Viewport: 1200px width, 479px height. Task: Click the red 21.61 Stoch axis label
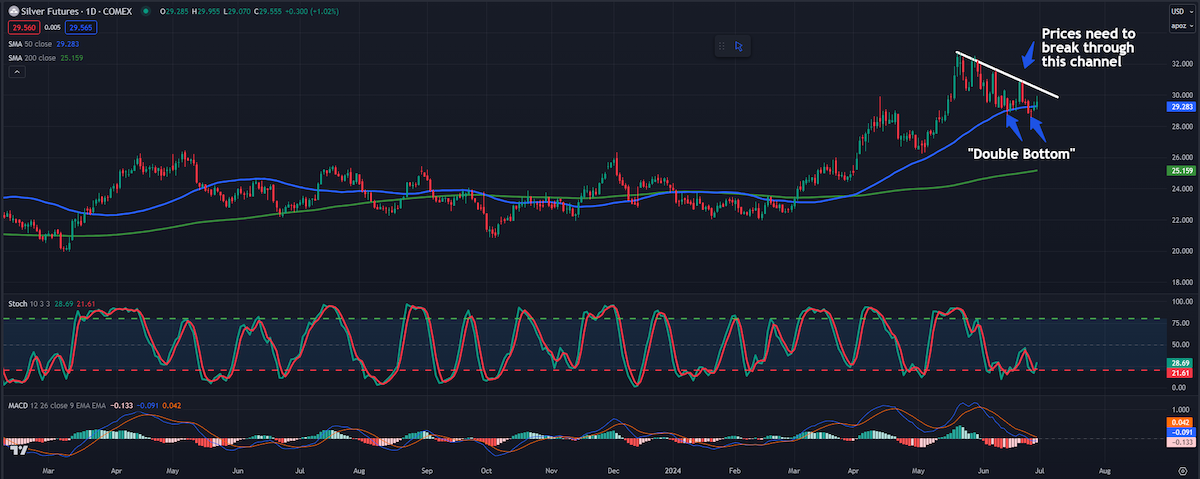(x=1182, y=372)
